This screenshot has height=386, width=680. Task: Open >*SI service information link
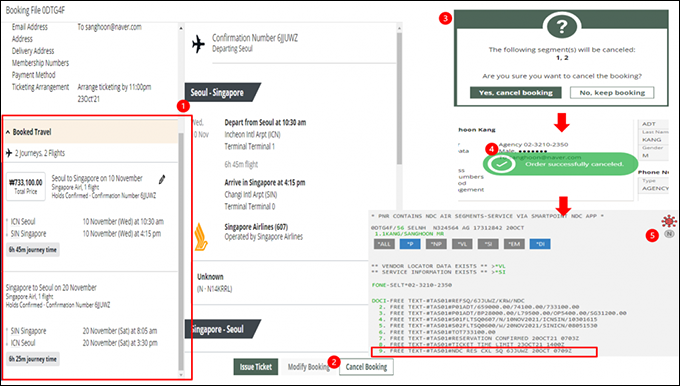coord(498,272)
